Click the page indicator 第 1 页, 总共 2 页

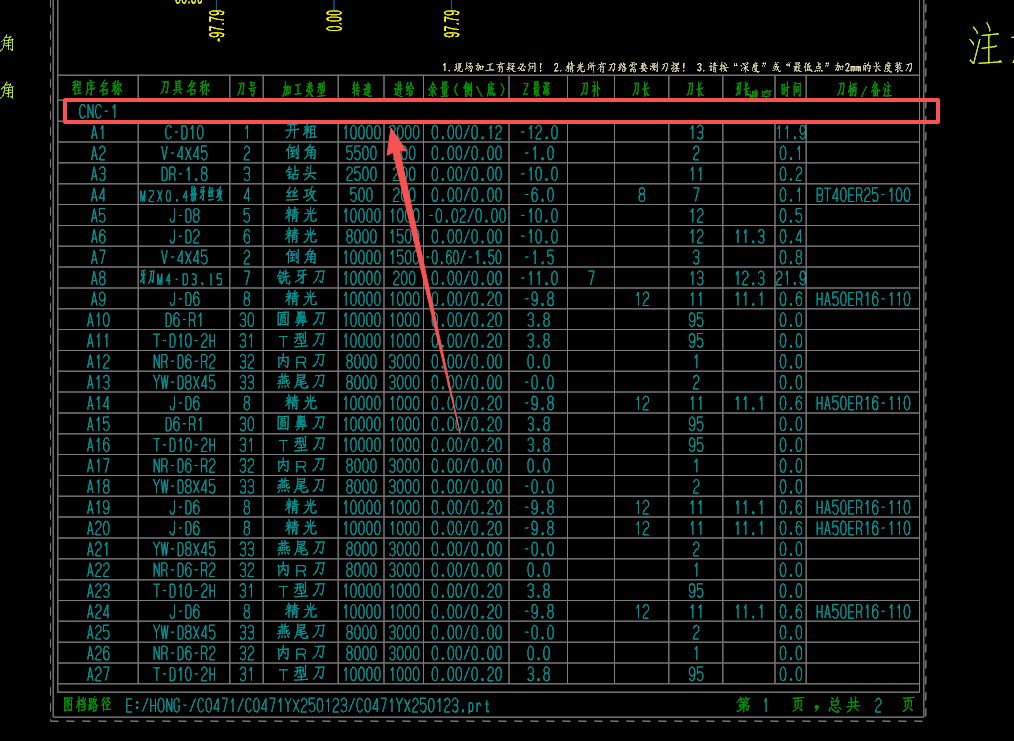point(826,705)
